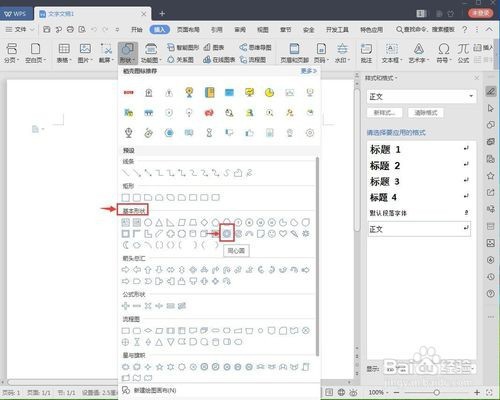Screen dimensions: 500x400
Task: Toggle the 形状 shapes dropdown button
Action: (x=128, y=53)
